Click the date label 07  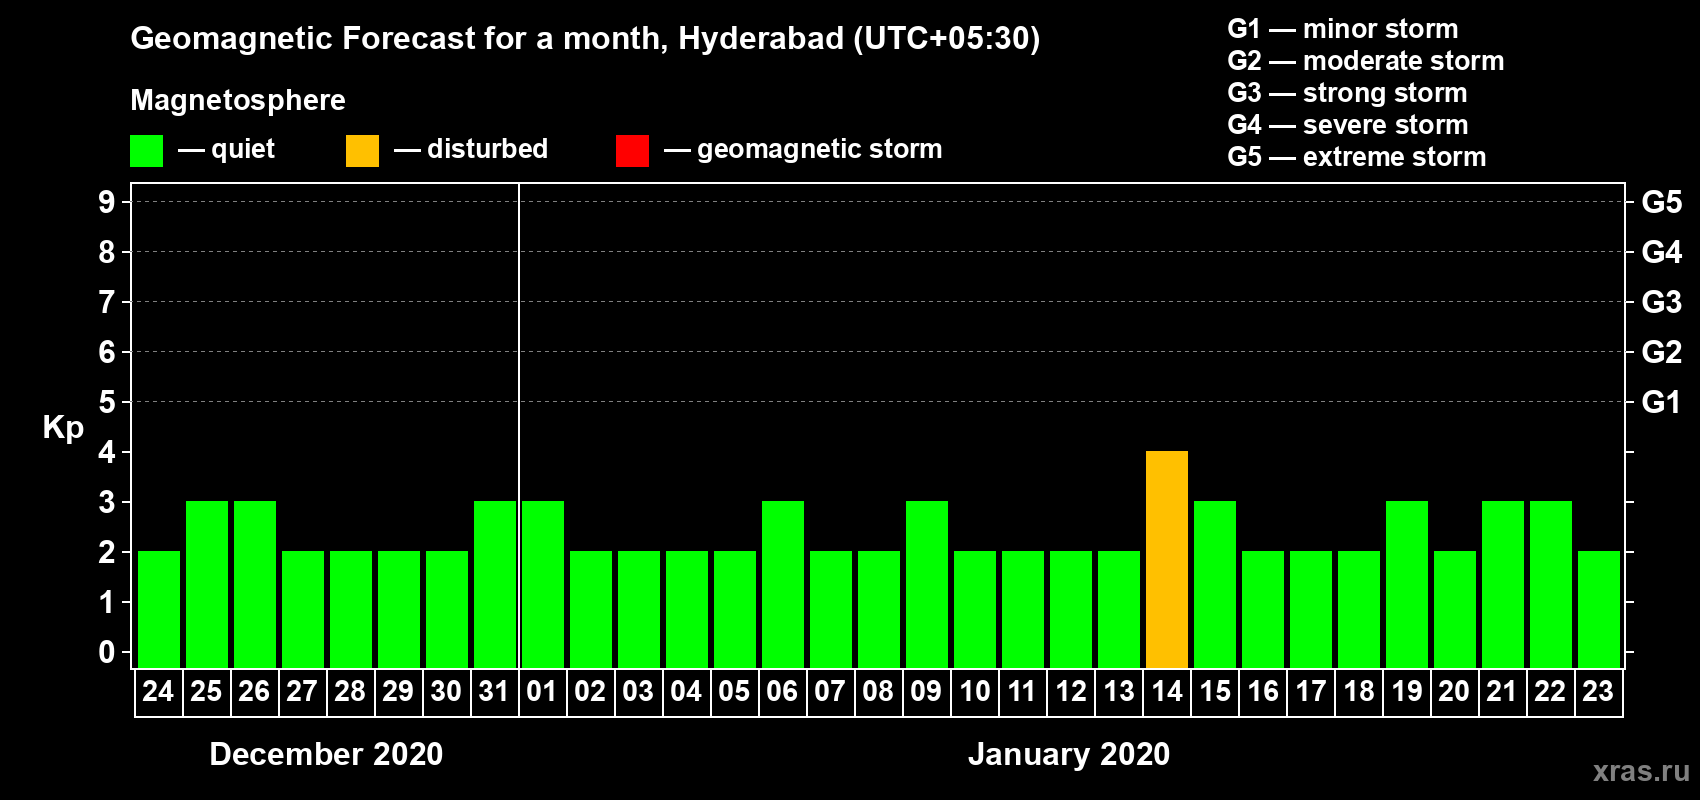(x=830, y=691)
